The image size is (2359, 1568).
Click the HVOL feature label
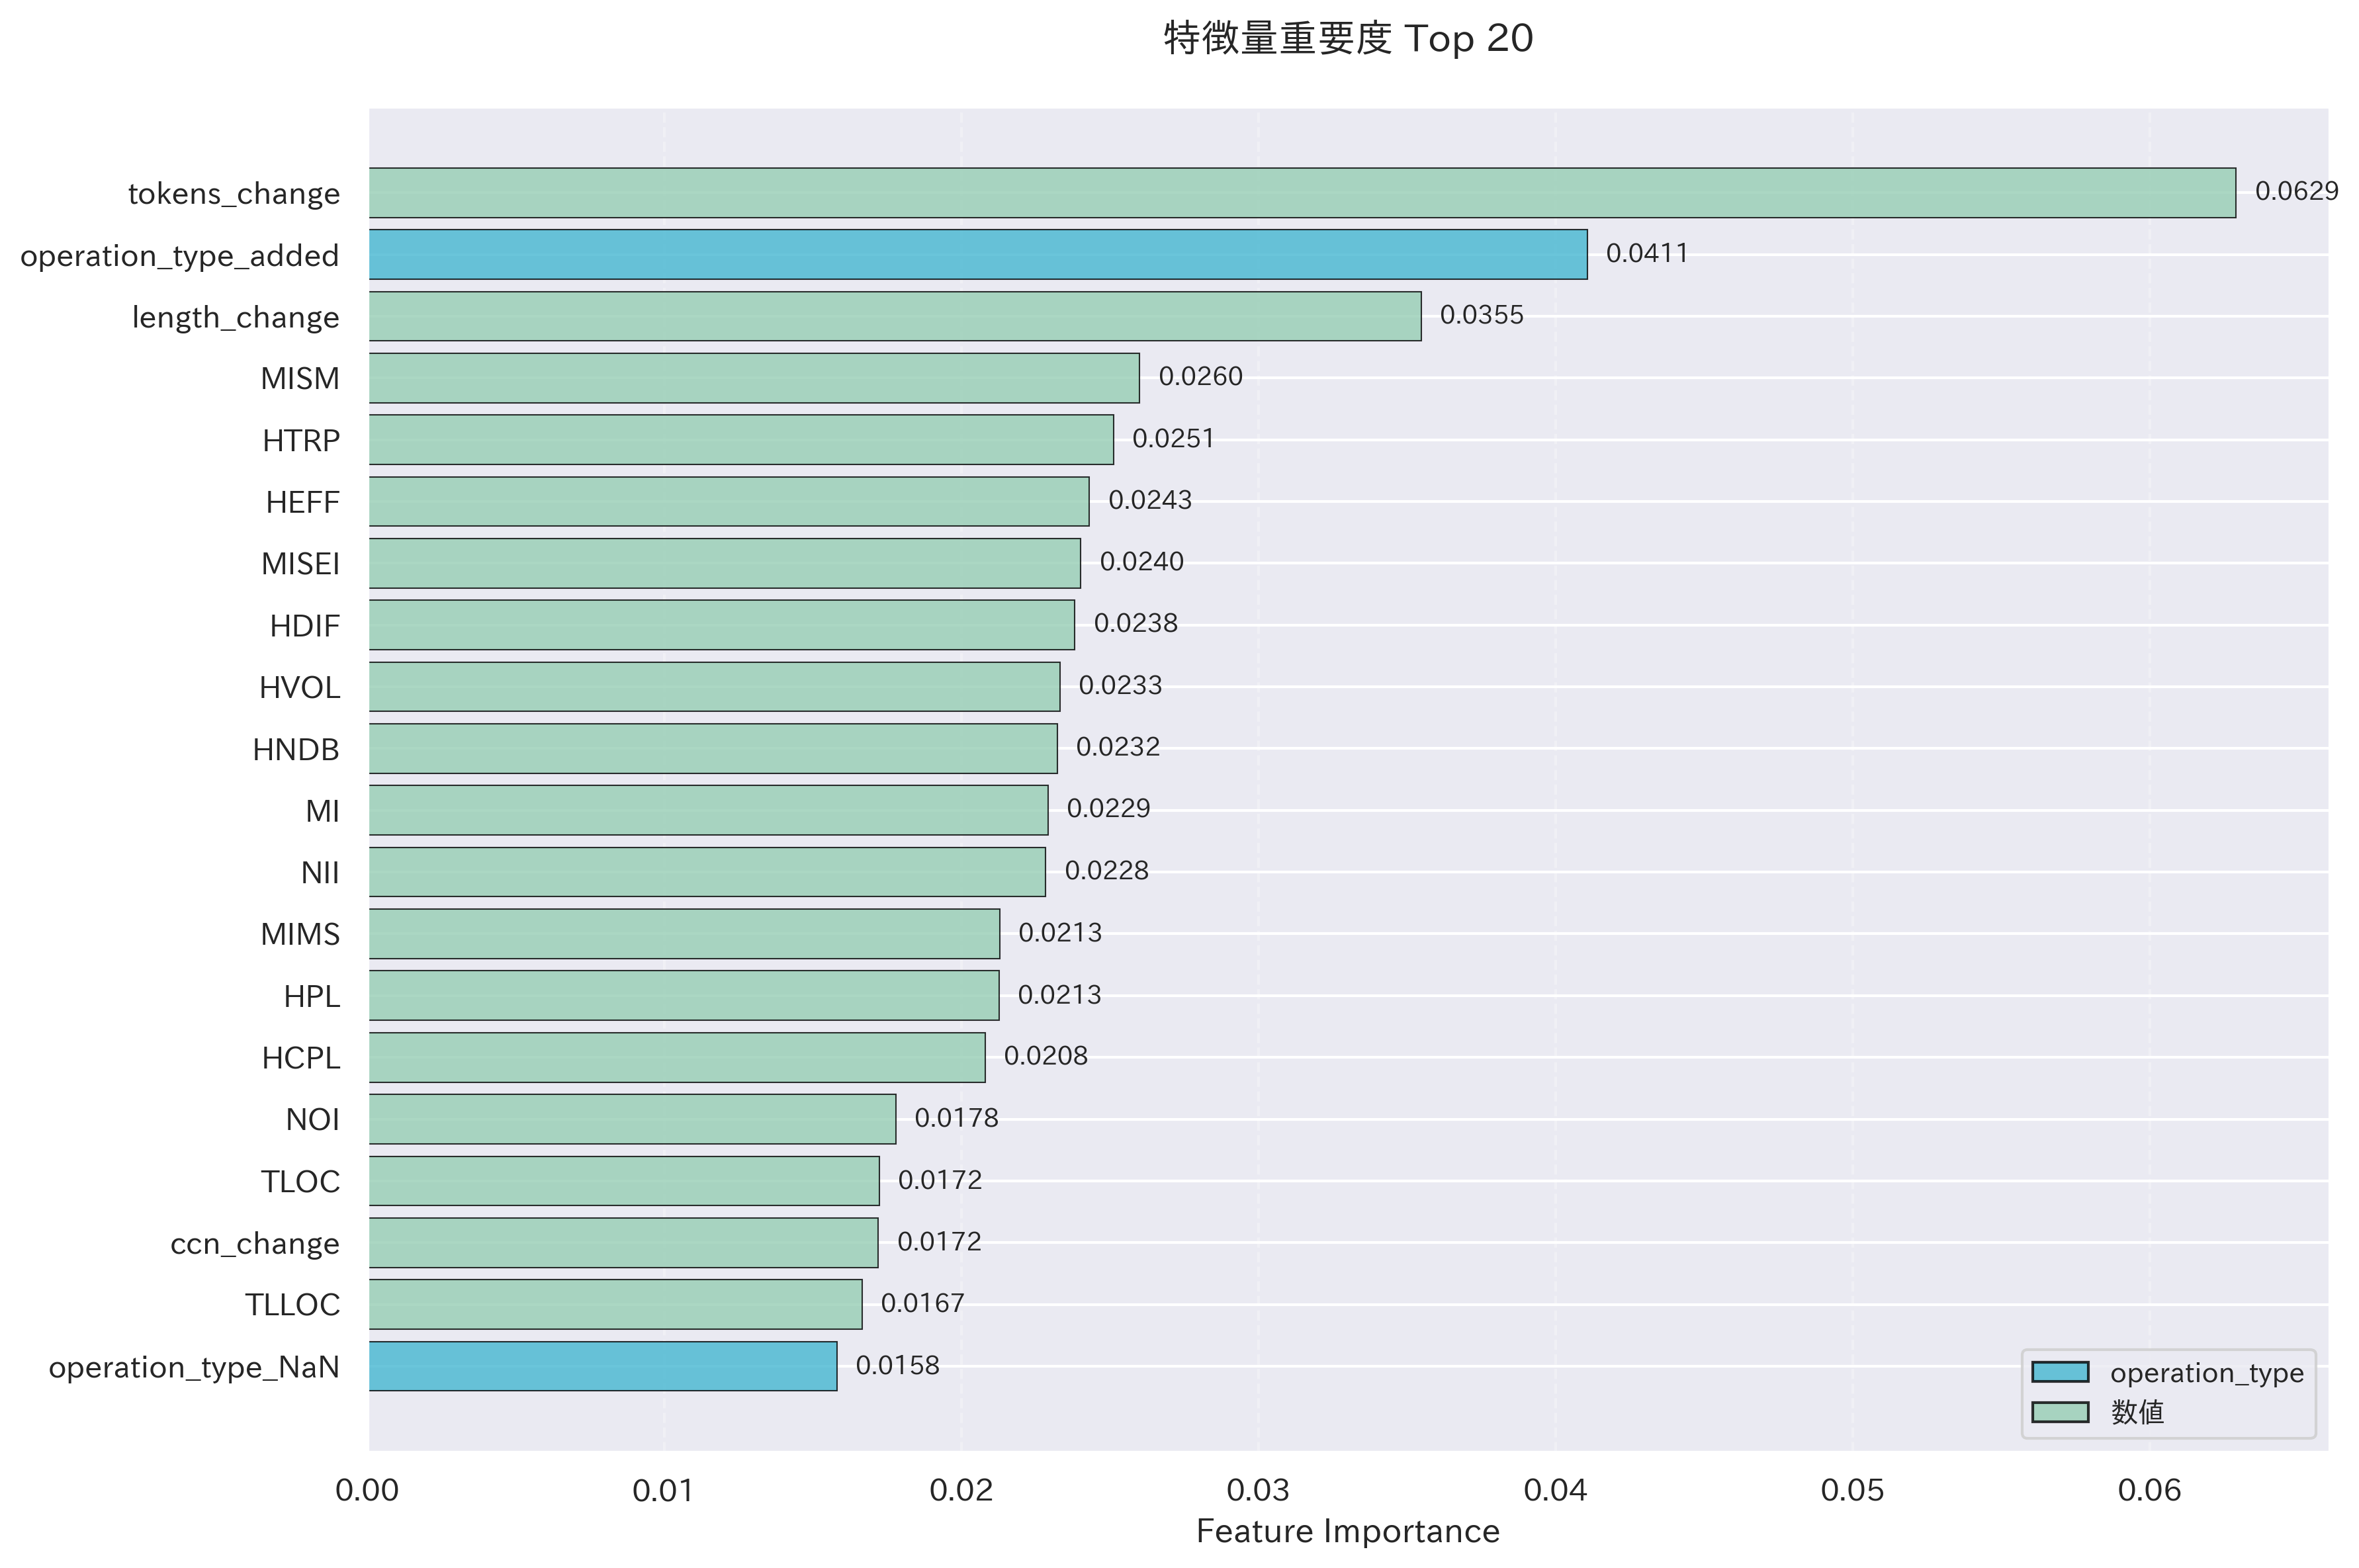pos(299,688)
